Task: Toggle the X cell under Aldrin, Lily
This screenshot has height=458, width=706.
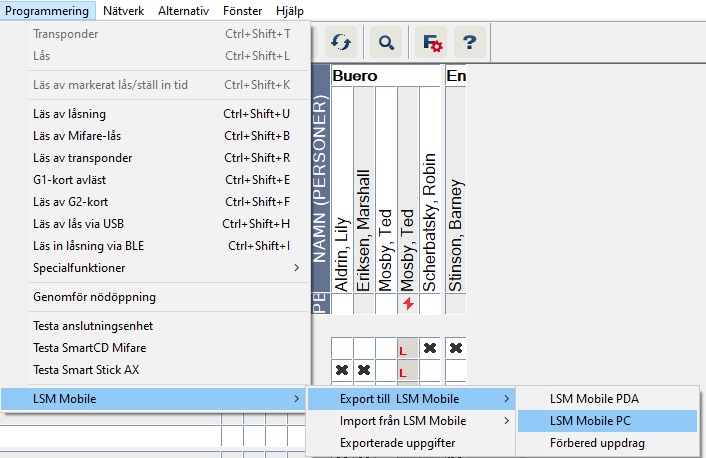Action: 342,370
